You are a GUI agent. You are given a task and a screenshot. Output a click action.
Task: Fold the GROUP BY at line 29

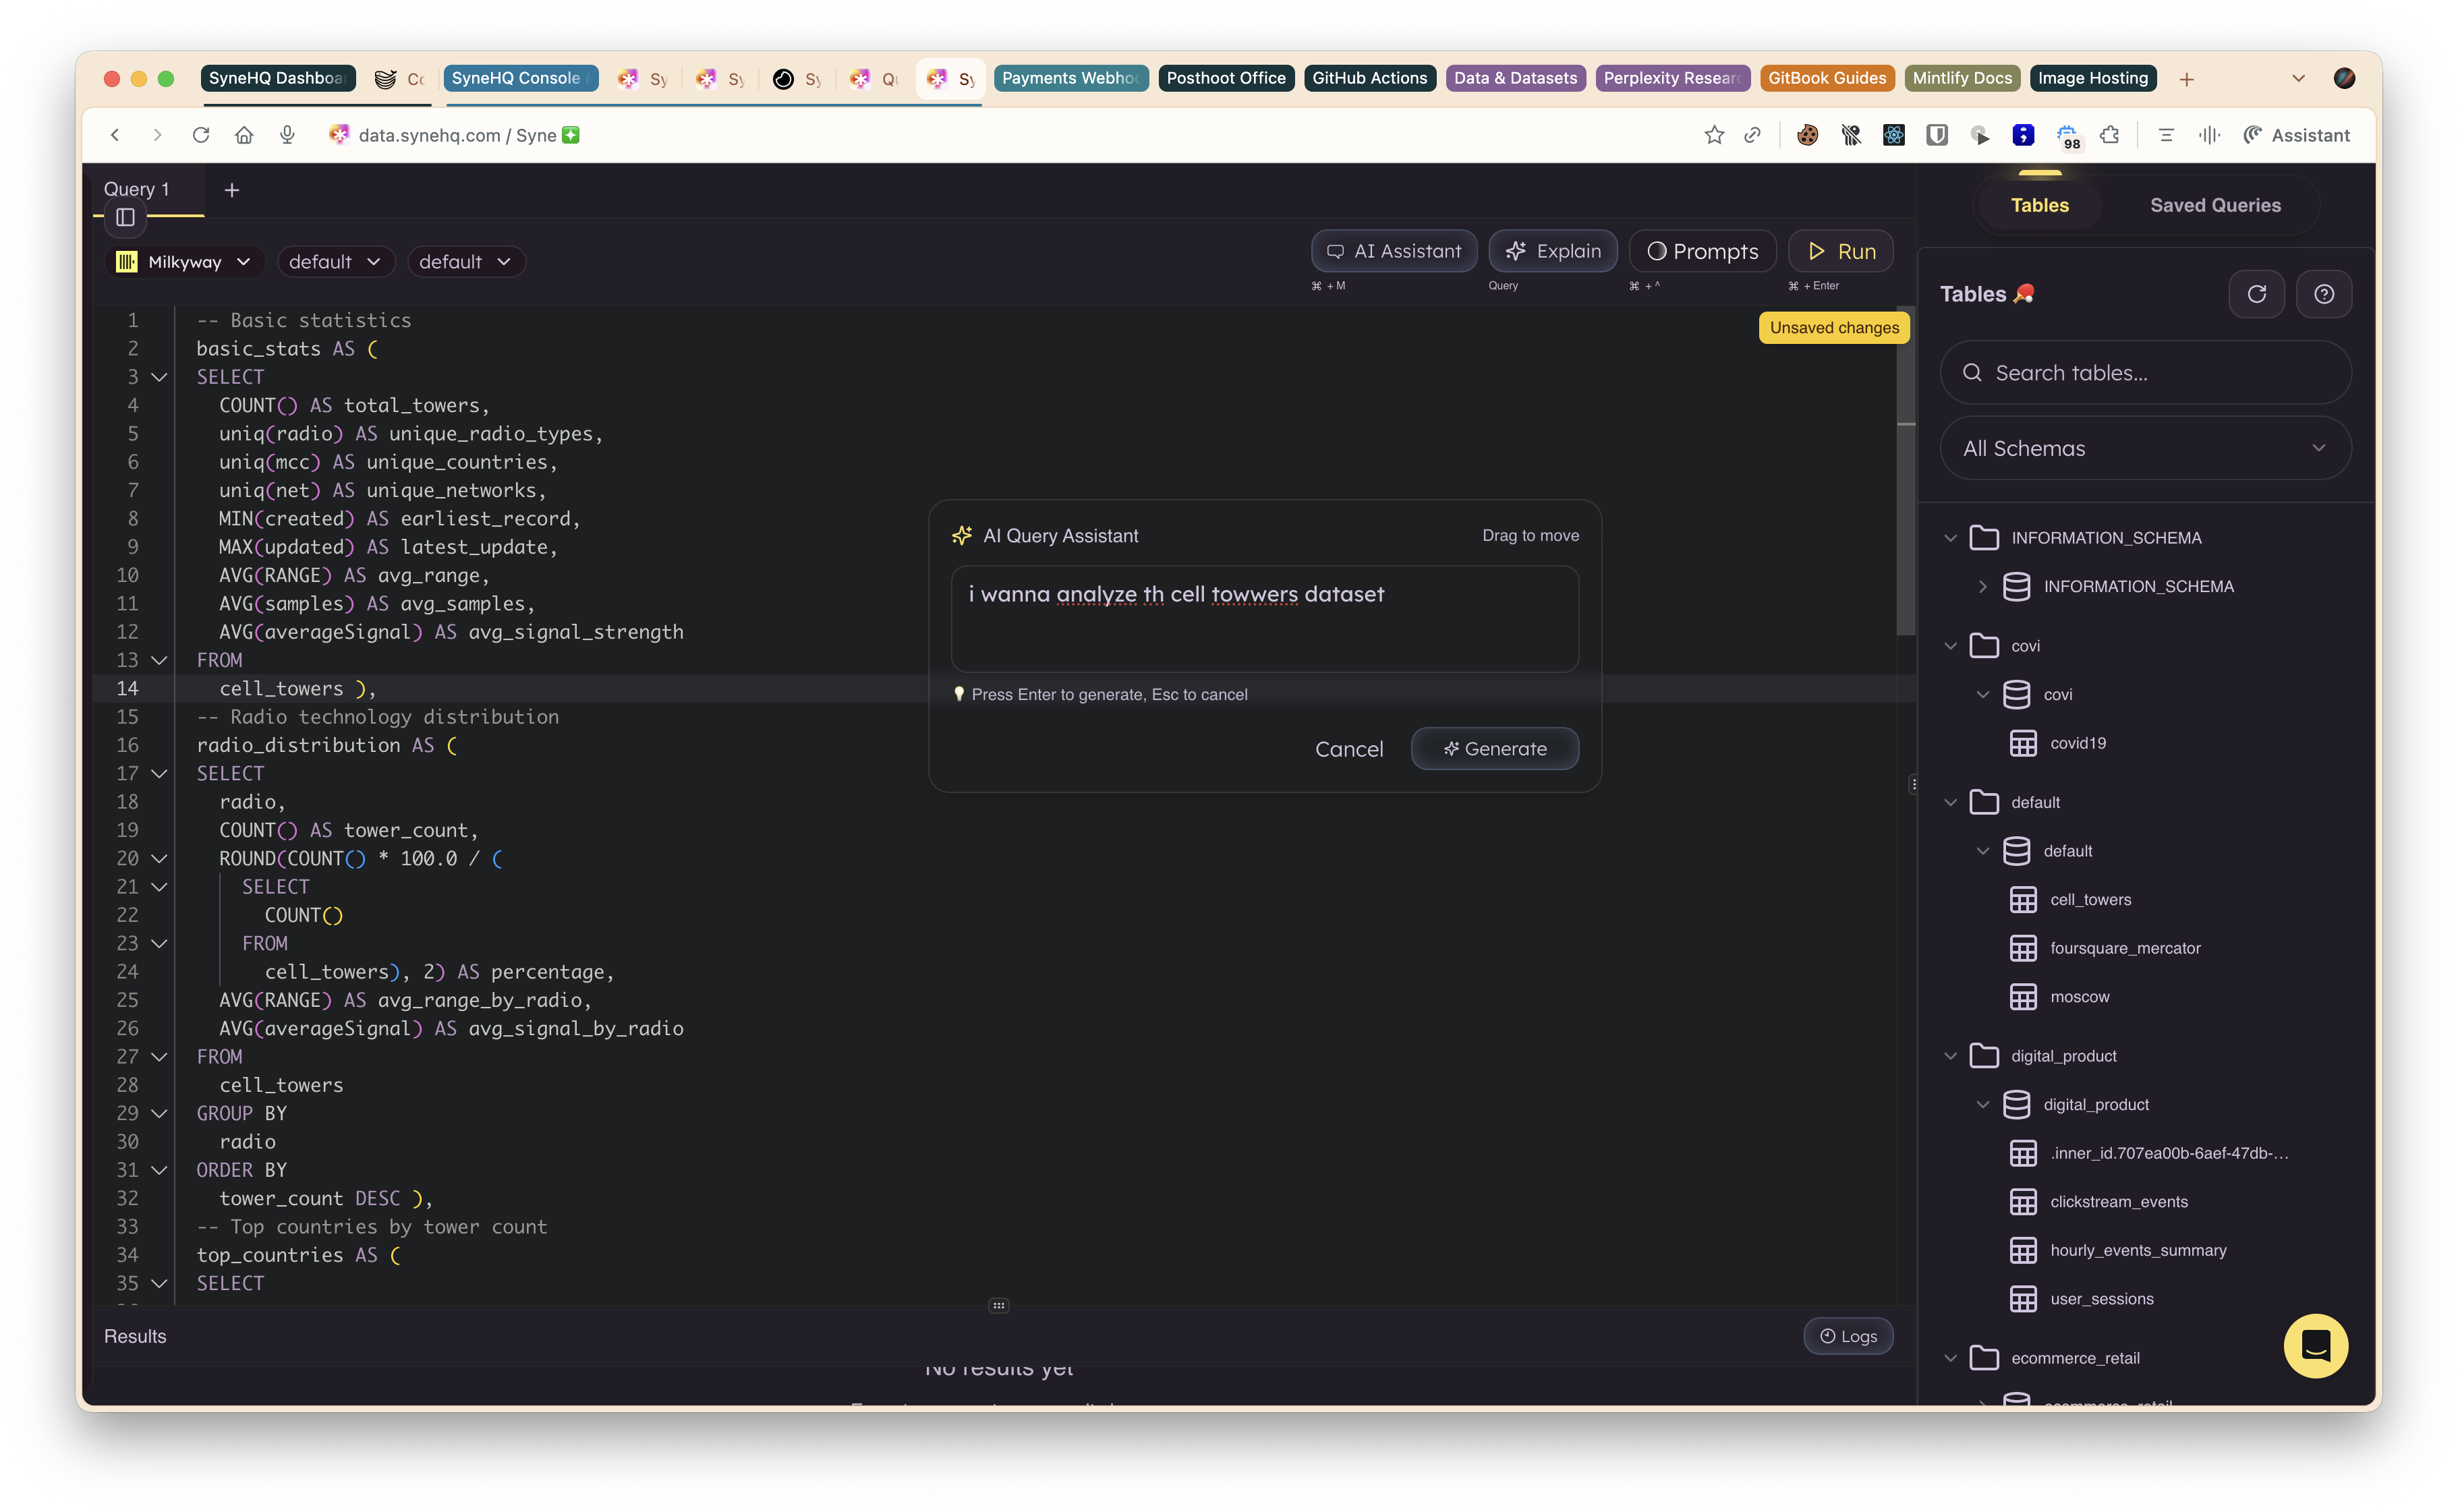[159, 1113]
